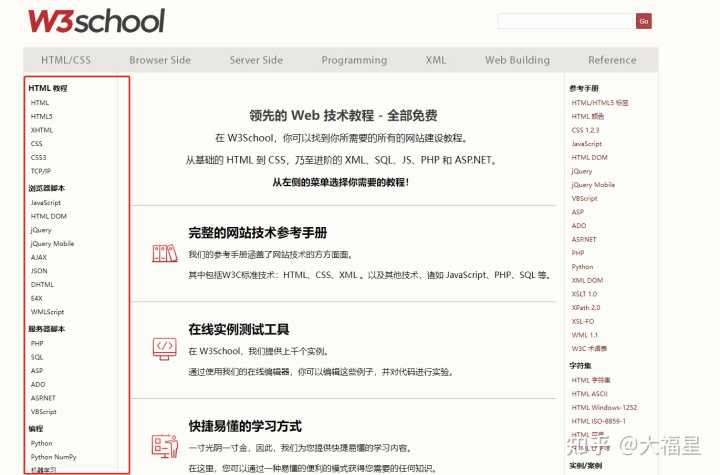
Task: Open HTML5 tutorial in left sidebar
Action: 41,116
